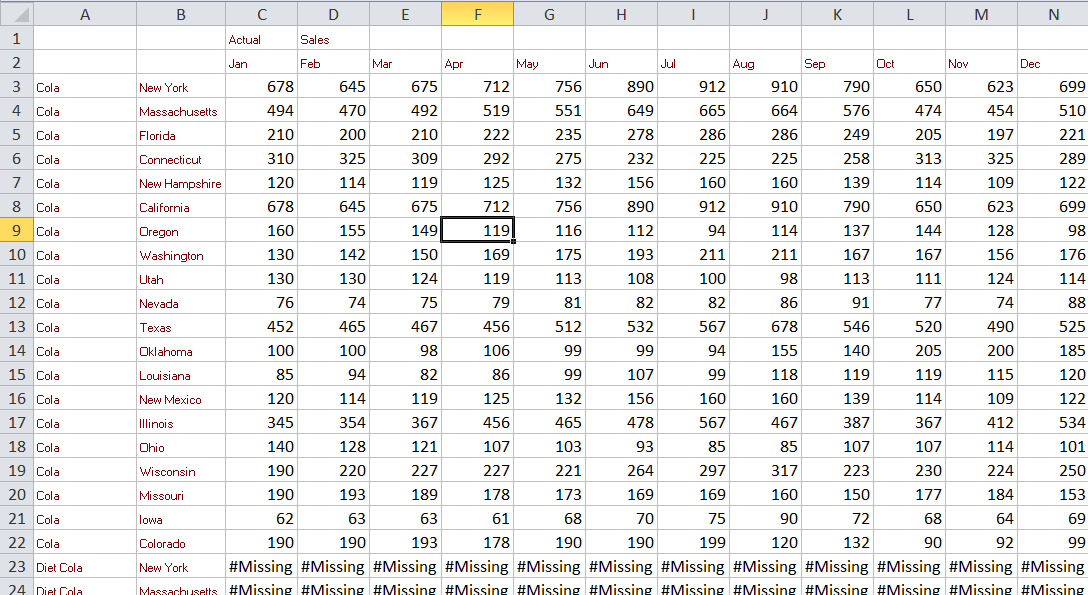Click the 'Jun' month header cell

[622, 62]
